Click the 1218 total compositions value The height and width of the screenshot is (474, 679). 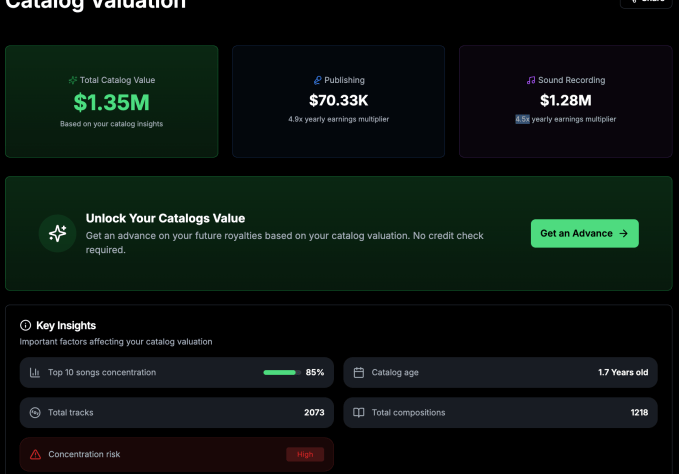(639, 413)
